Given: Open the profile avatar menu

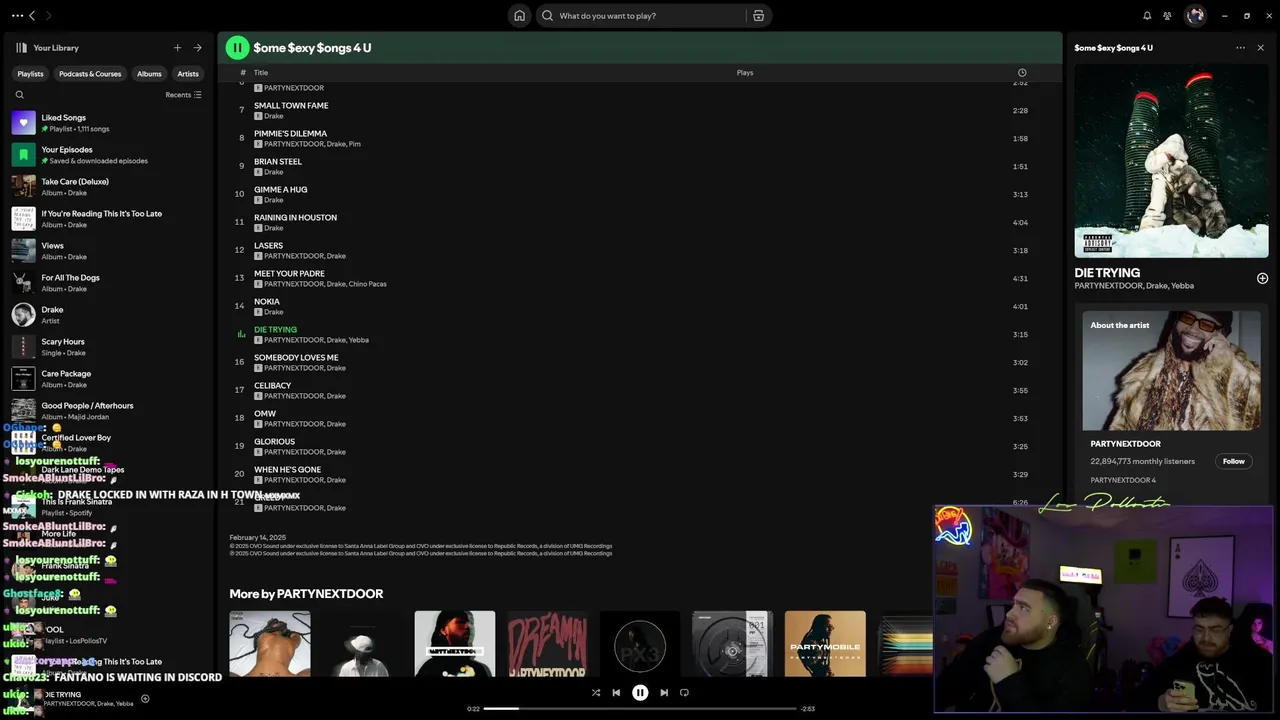Looking at the screenshot, I should (1195, 15).
